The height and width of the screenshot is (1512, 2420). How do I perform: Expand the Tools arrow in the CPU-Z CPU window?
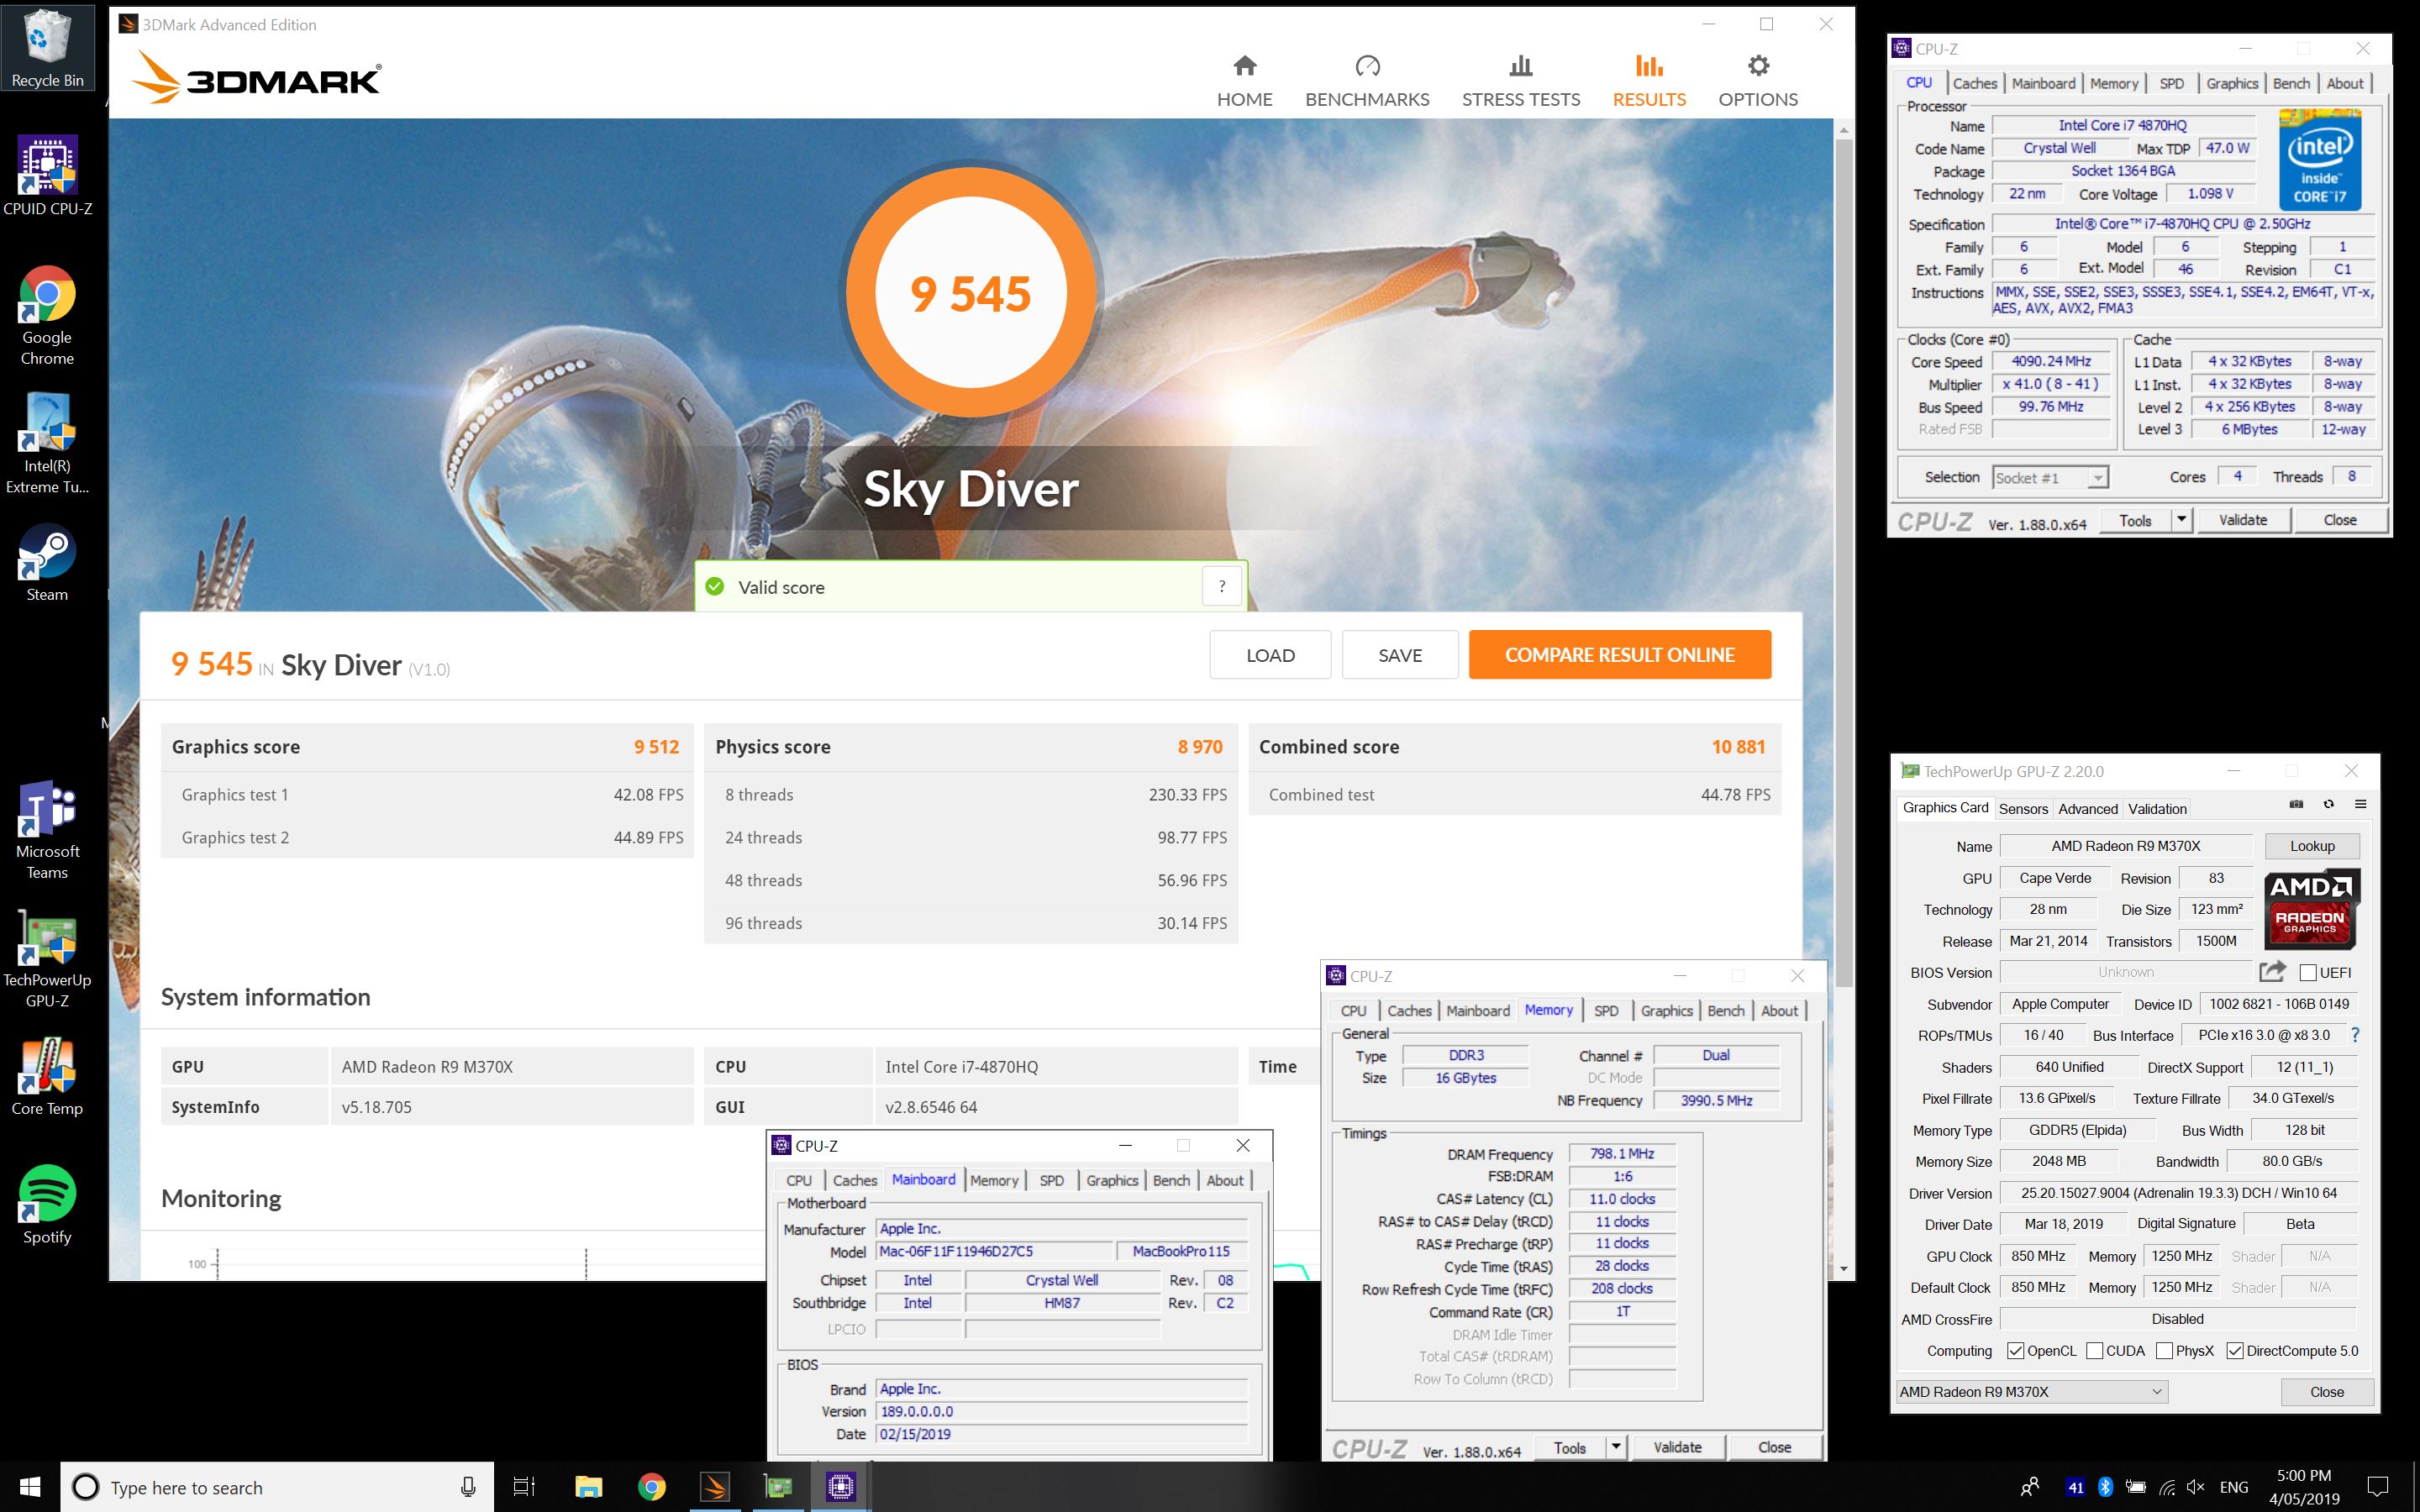pos(2181,520)
